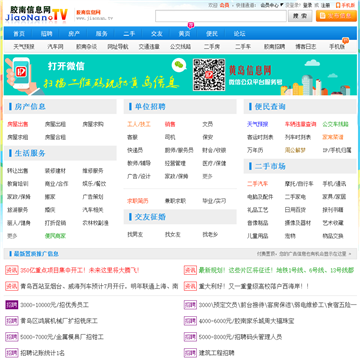Click 二手车 in the sub-navigation bar
360x360 pixels.
tap(243, 47)
